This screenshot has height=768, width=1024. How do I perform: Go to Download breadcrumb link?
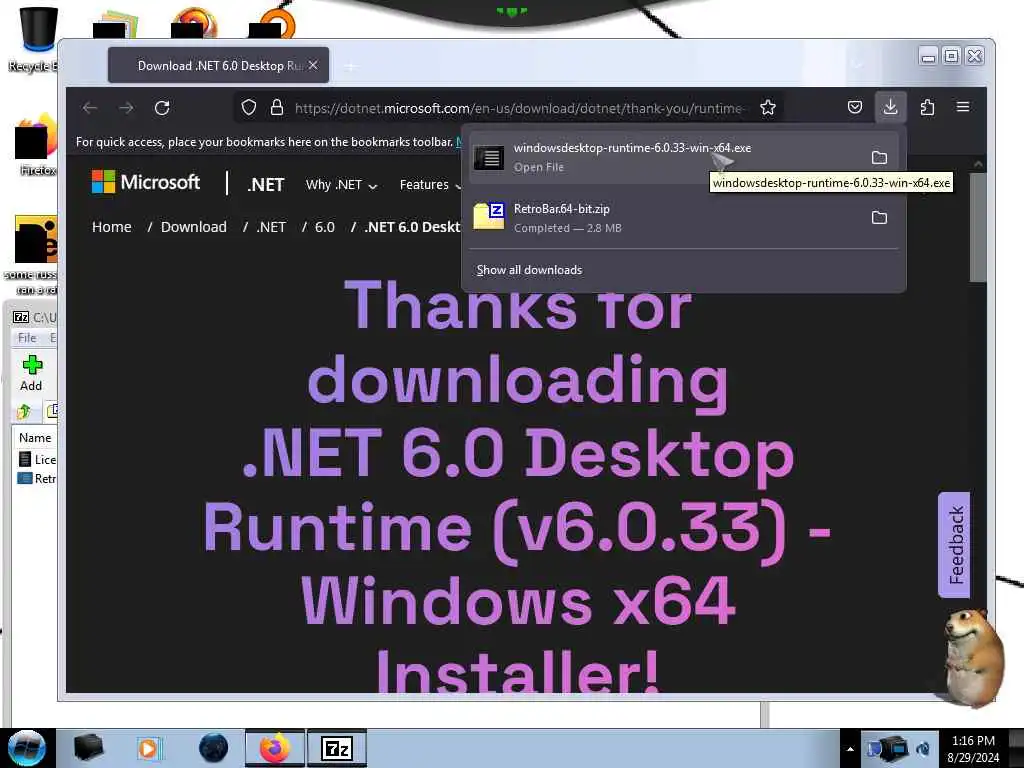pos(194,227)
